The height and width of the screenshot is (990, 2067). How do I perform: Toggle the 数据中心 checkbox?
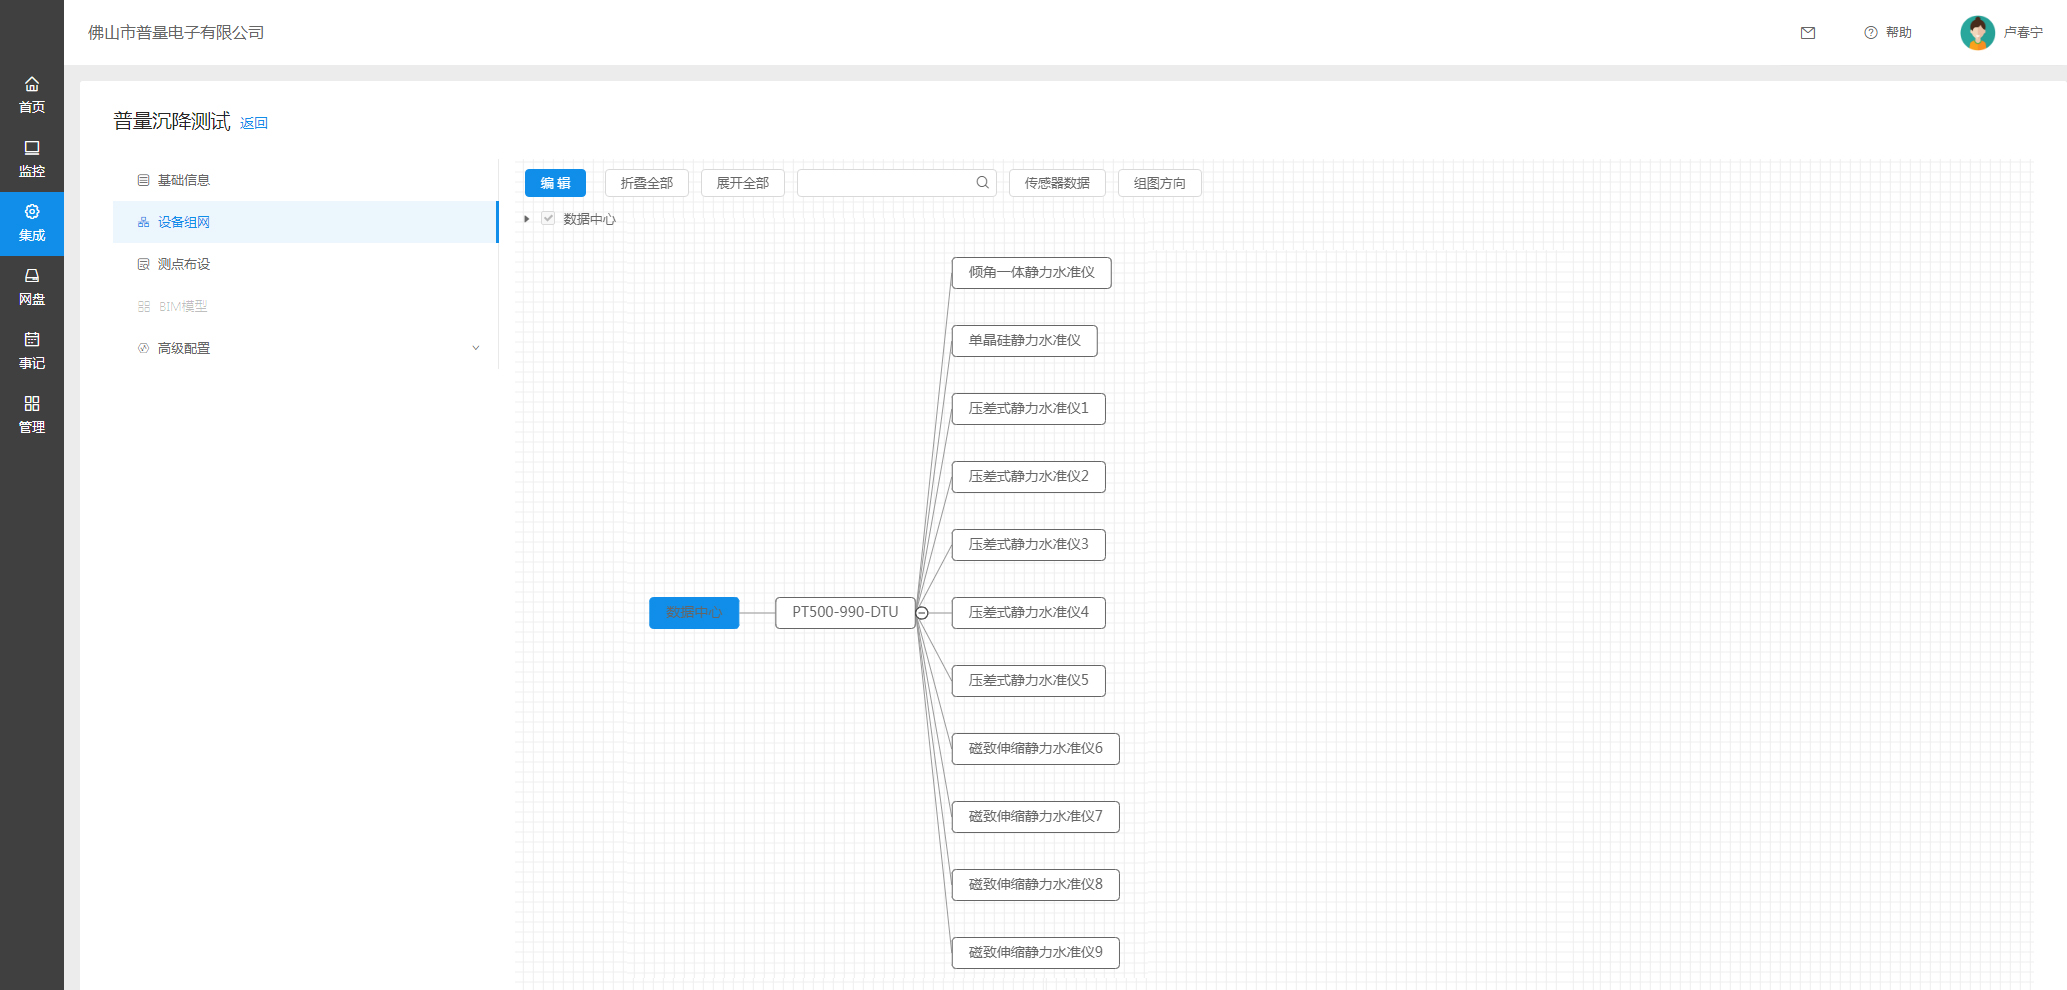tap(548, 219)
